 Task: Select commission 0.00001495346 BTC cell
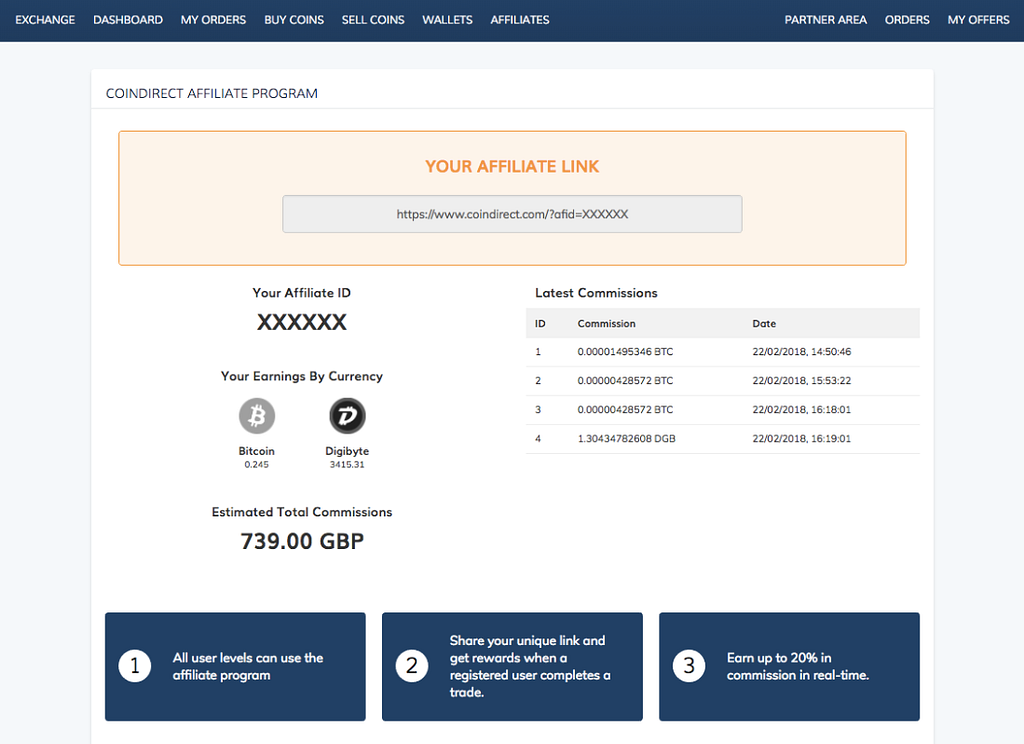coord(625,351)
